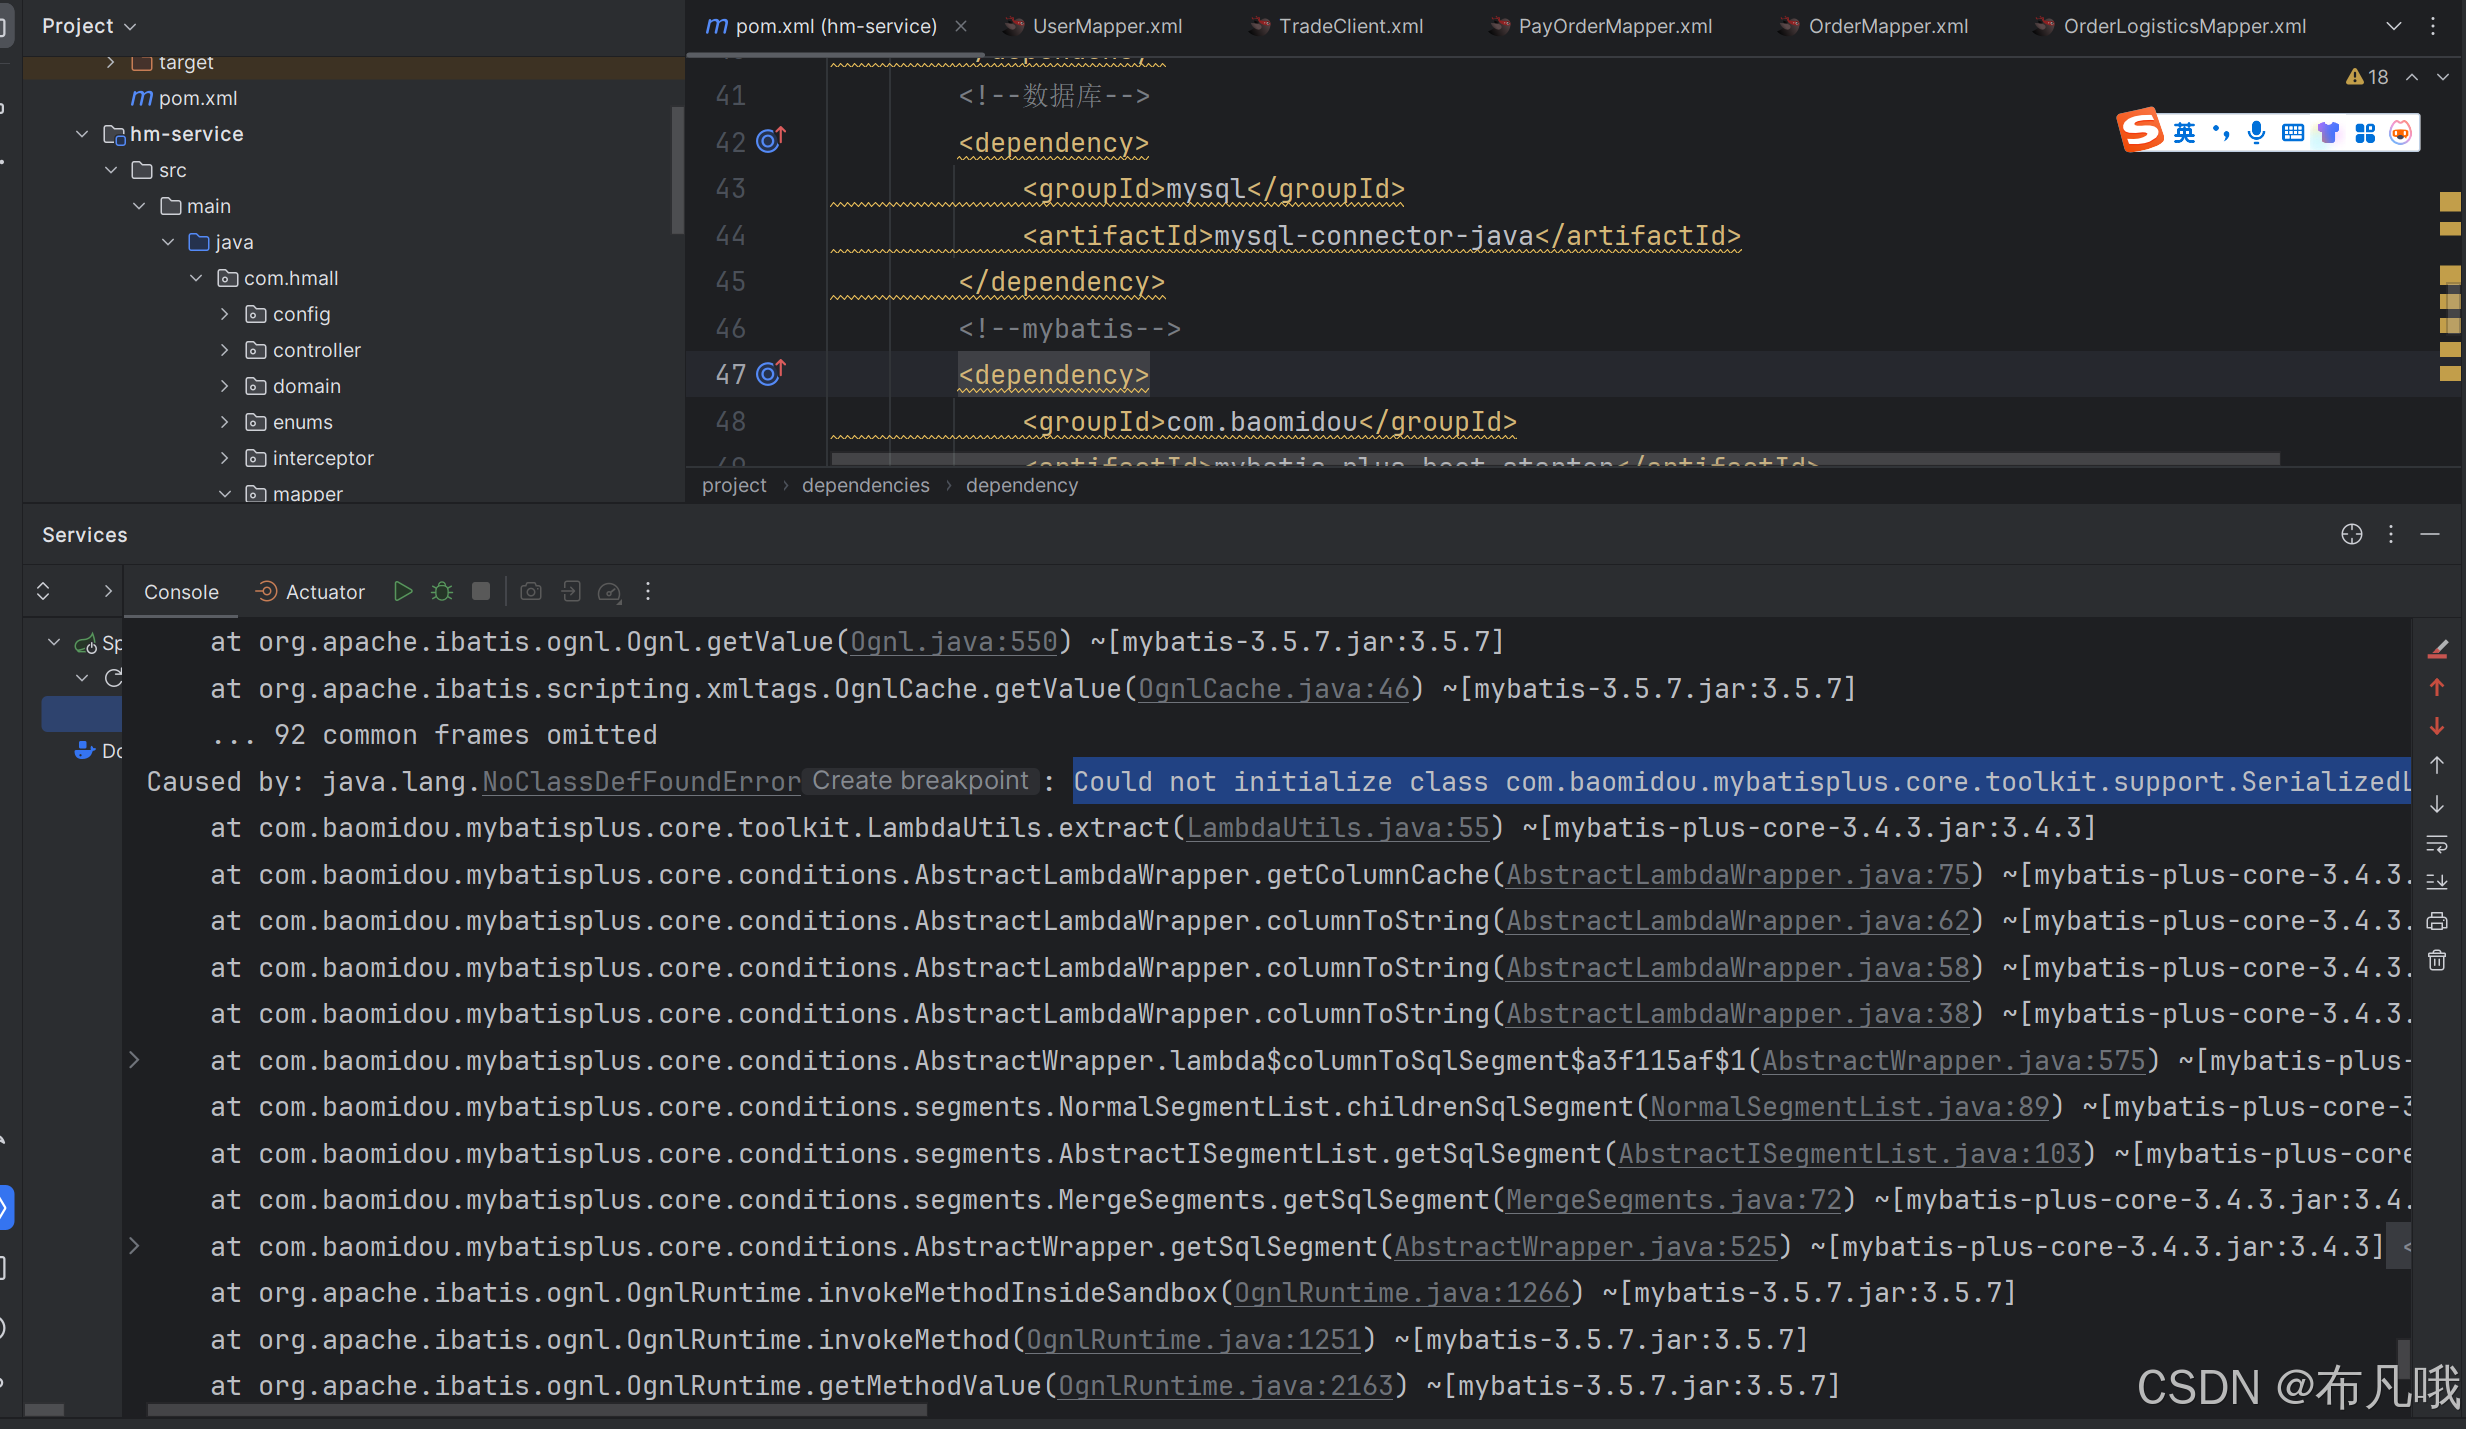Click the dependencies breadcrumb below the editor
Viewport: 2466px width, 1429px height.
(x=864, y=485)
